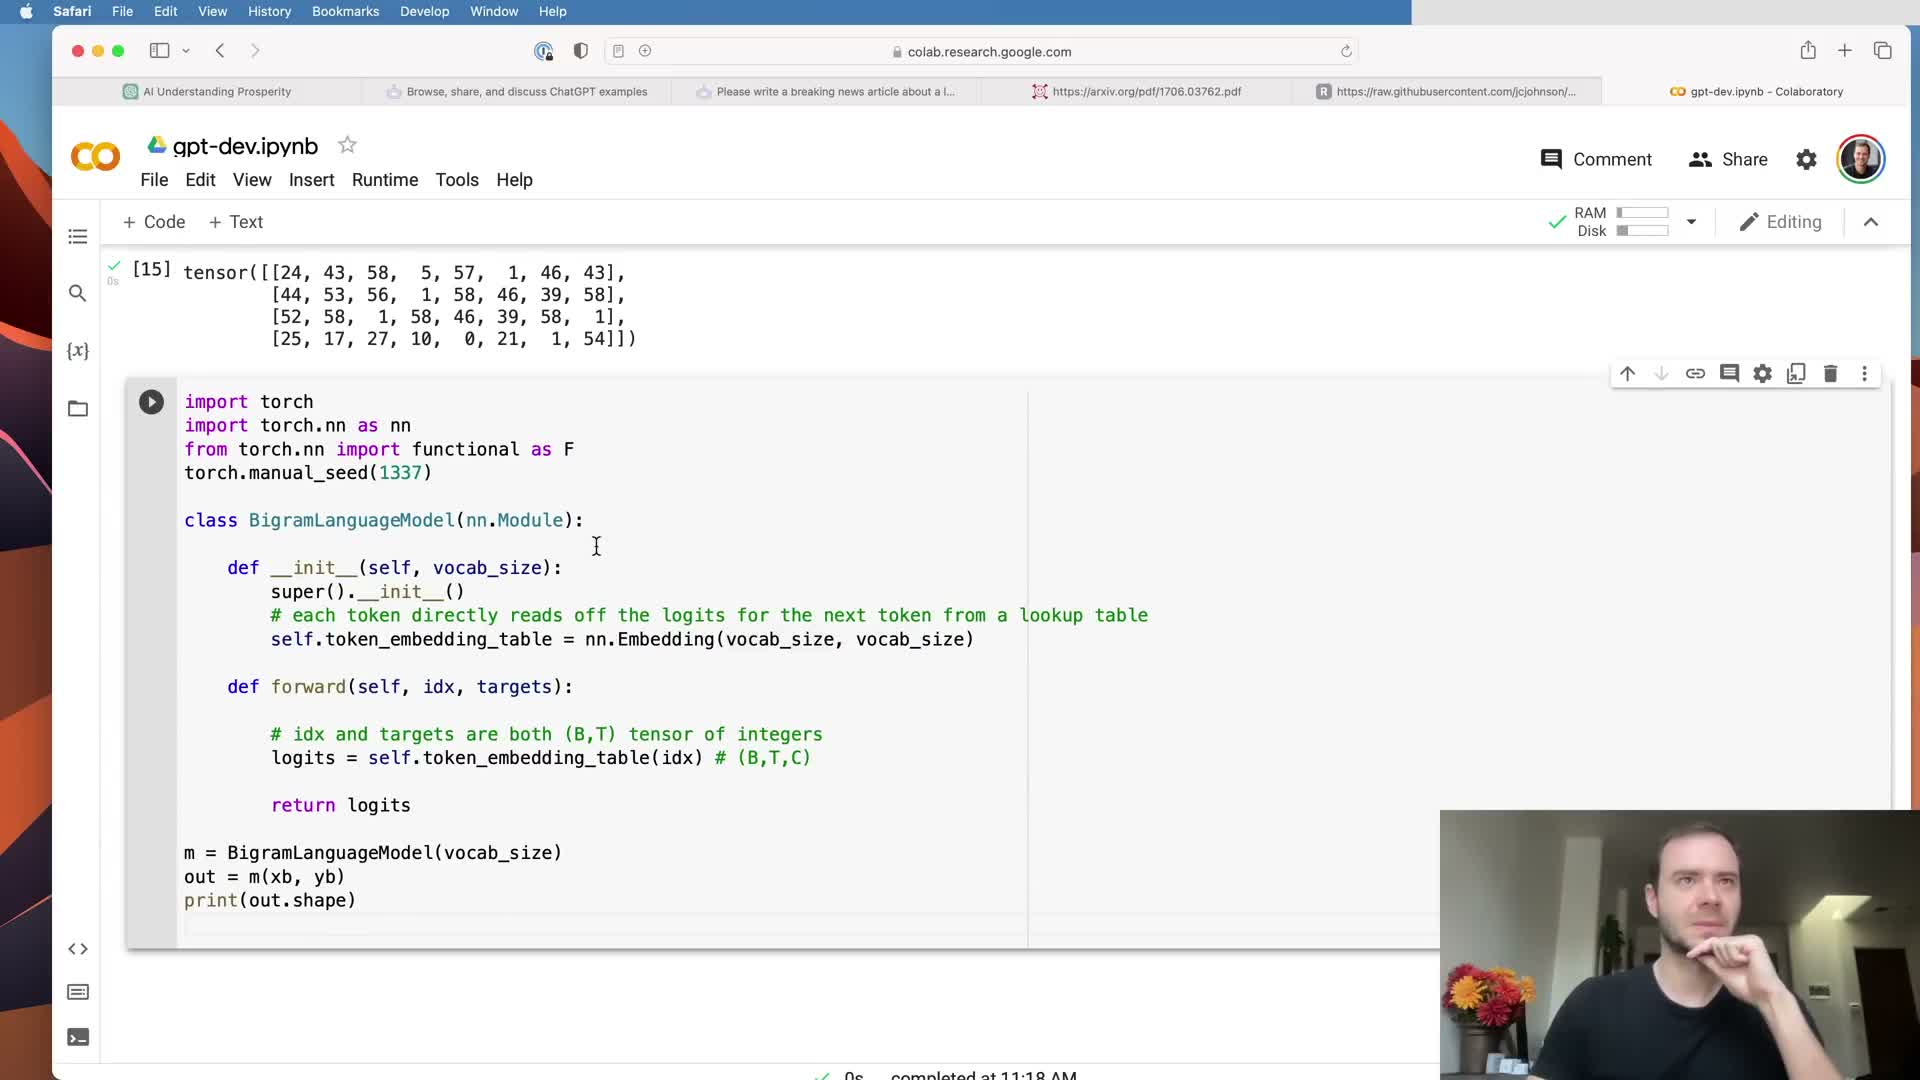
Task: Open the code snippets panel
Action: [x=78, y=948]
